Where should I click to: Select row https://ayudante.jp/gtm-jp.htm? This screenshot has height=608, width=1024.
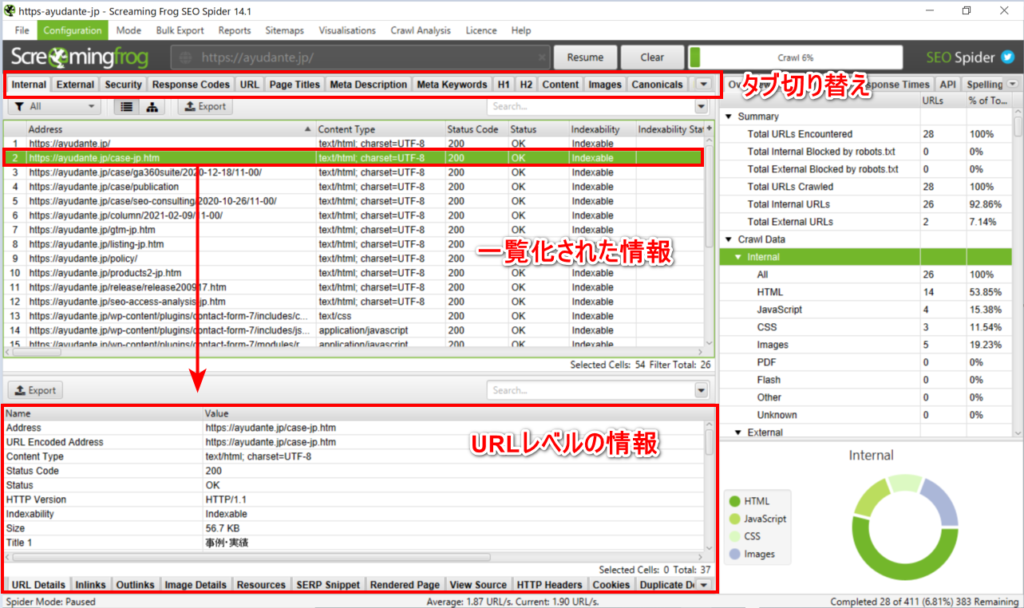tap(354, 230)
